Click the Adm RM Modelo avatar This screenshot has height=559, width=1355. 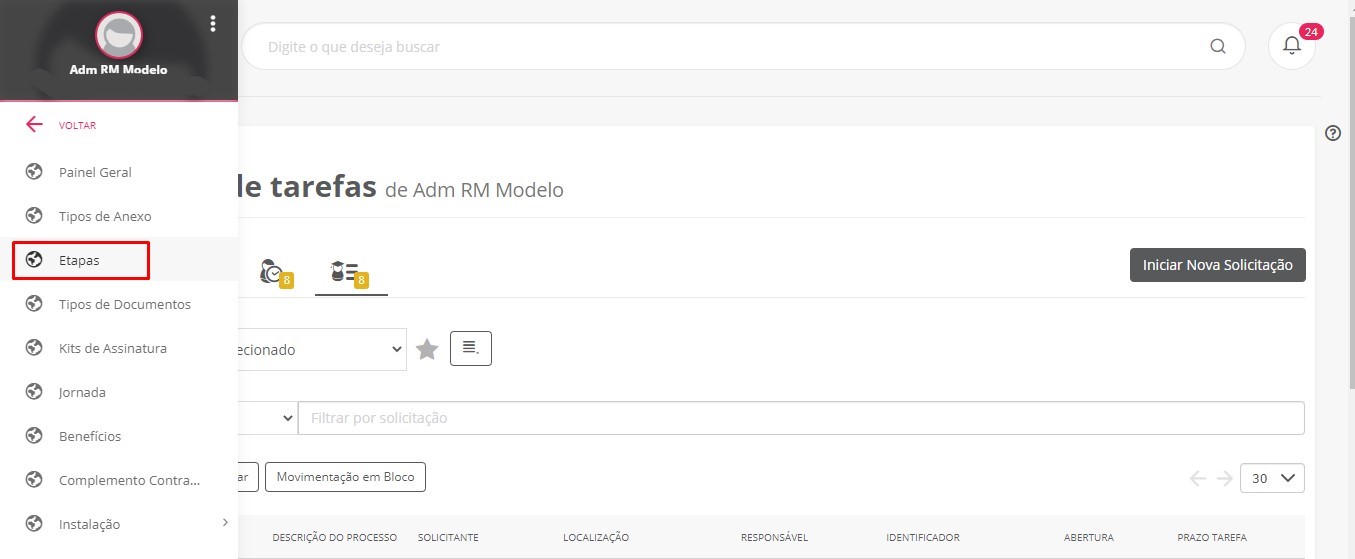point(119,35)
